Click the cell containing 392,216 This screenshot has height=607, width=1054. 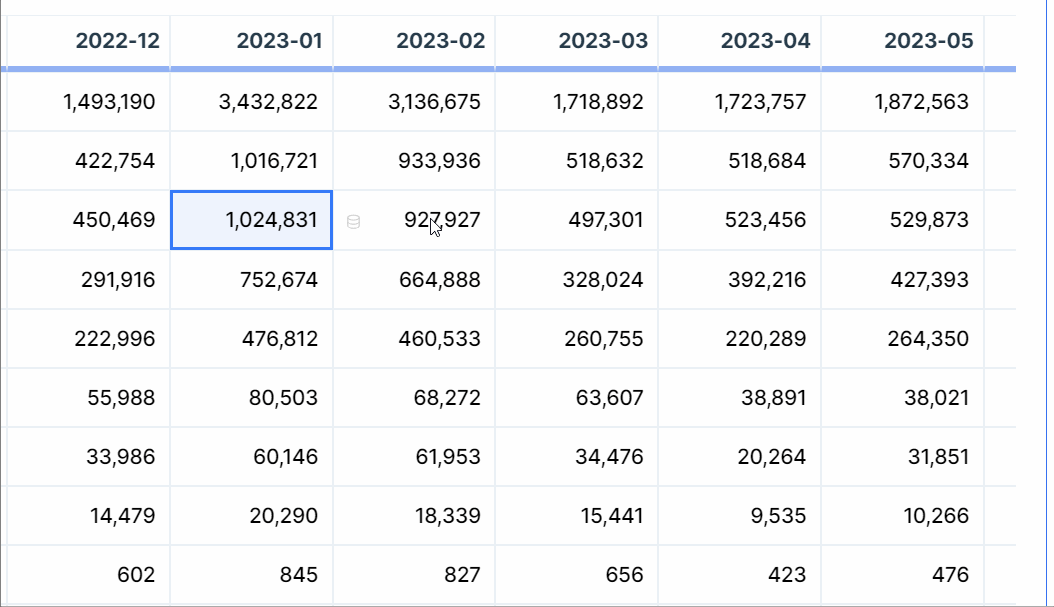(x=760, y=279)
